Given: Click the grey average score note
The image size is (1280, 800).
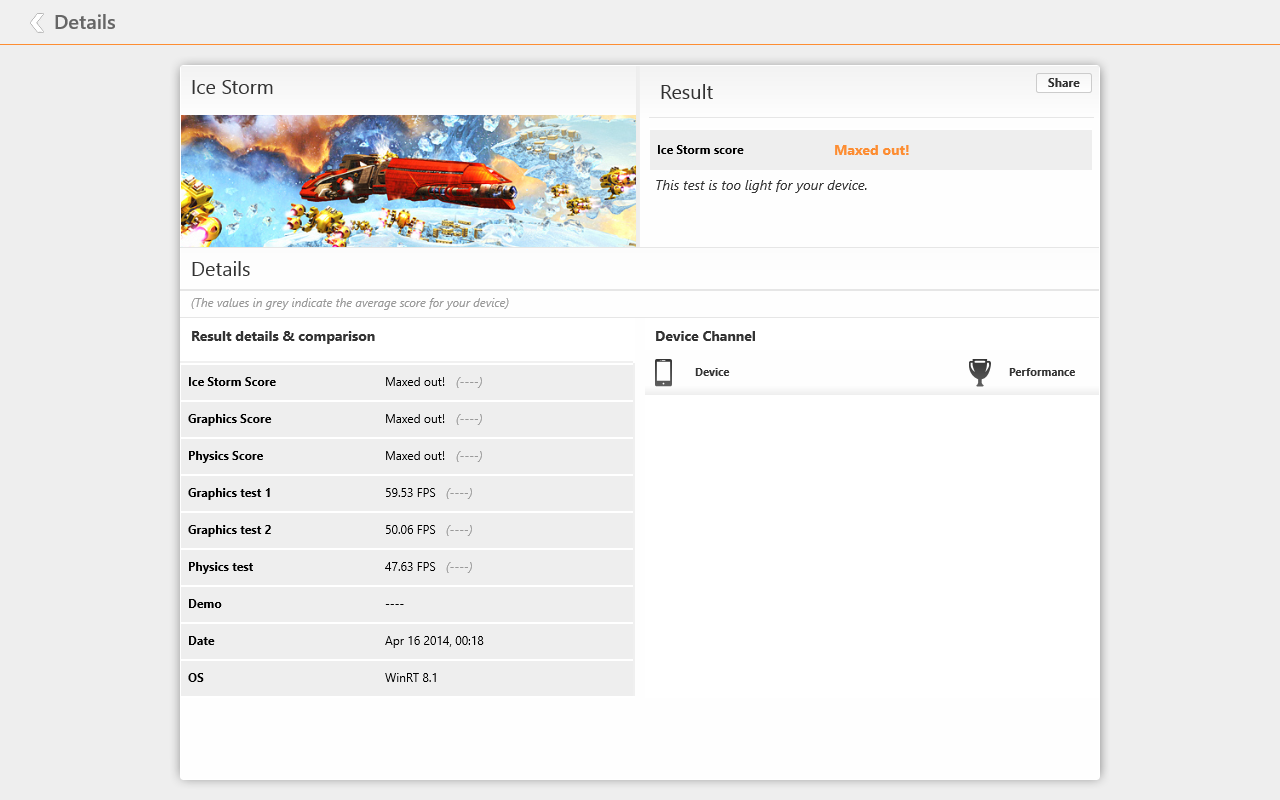Looking at the screenshot, I should click(x=350, y=303).
